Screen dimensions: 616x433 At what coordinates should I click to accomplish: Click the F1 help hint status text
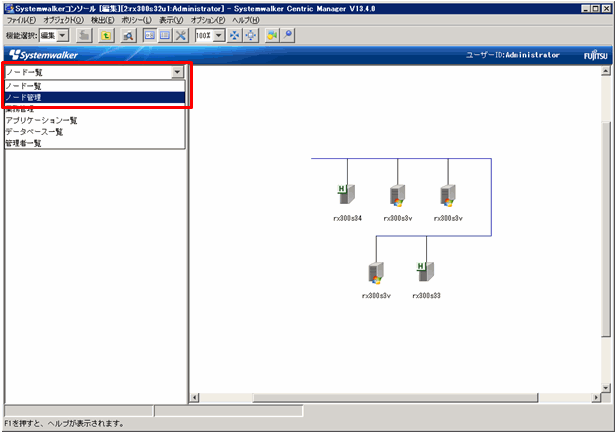click(x=64, y=424)
